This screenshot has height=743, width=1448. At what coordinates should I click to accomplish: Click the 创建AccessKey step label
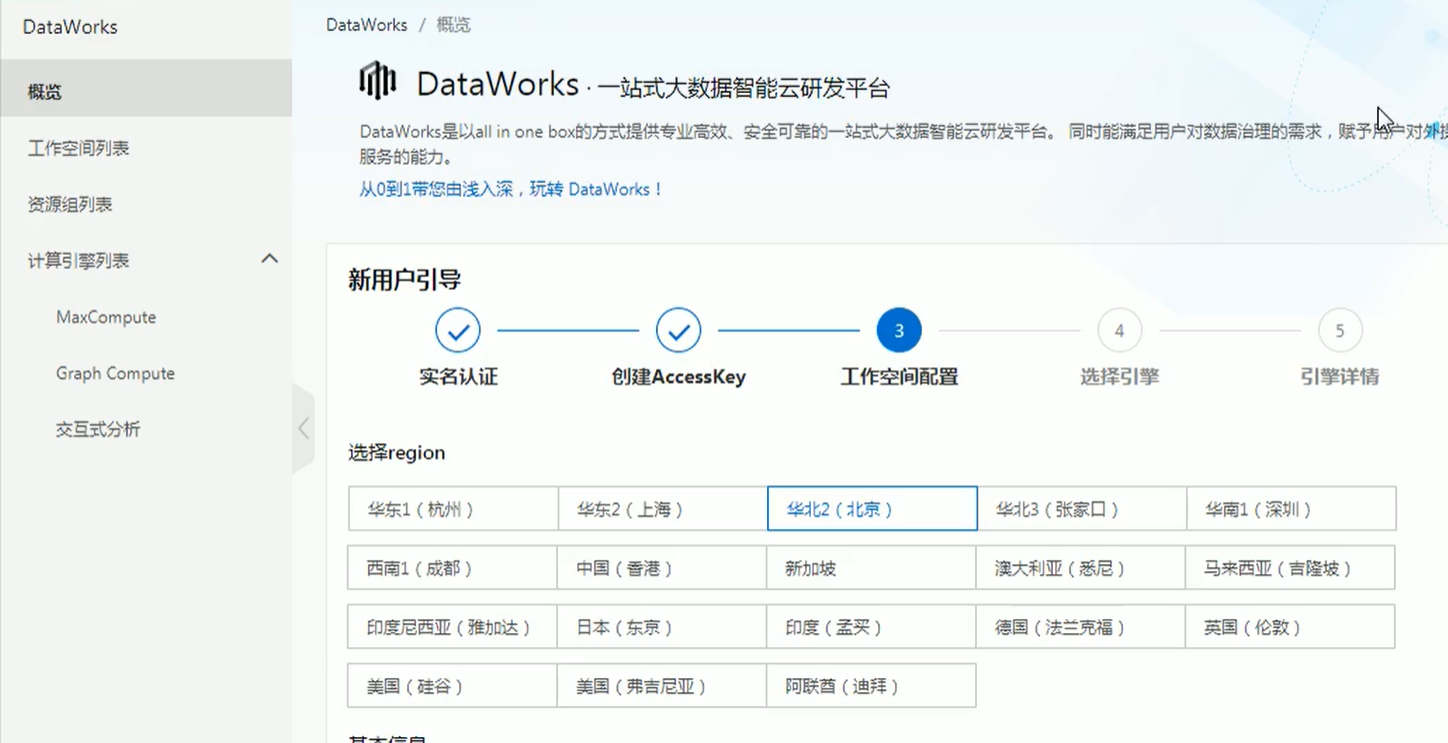[678, 377]
